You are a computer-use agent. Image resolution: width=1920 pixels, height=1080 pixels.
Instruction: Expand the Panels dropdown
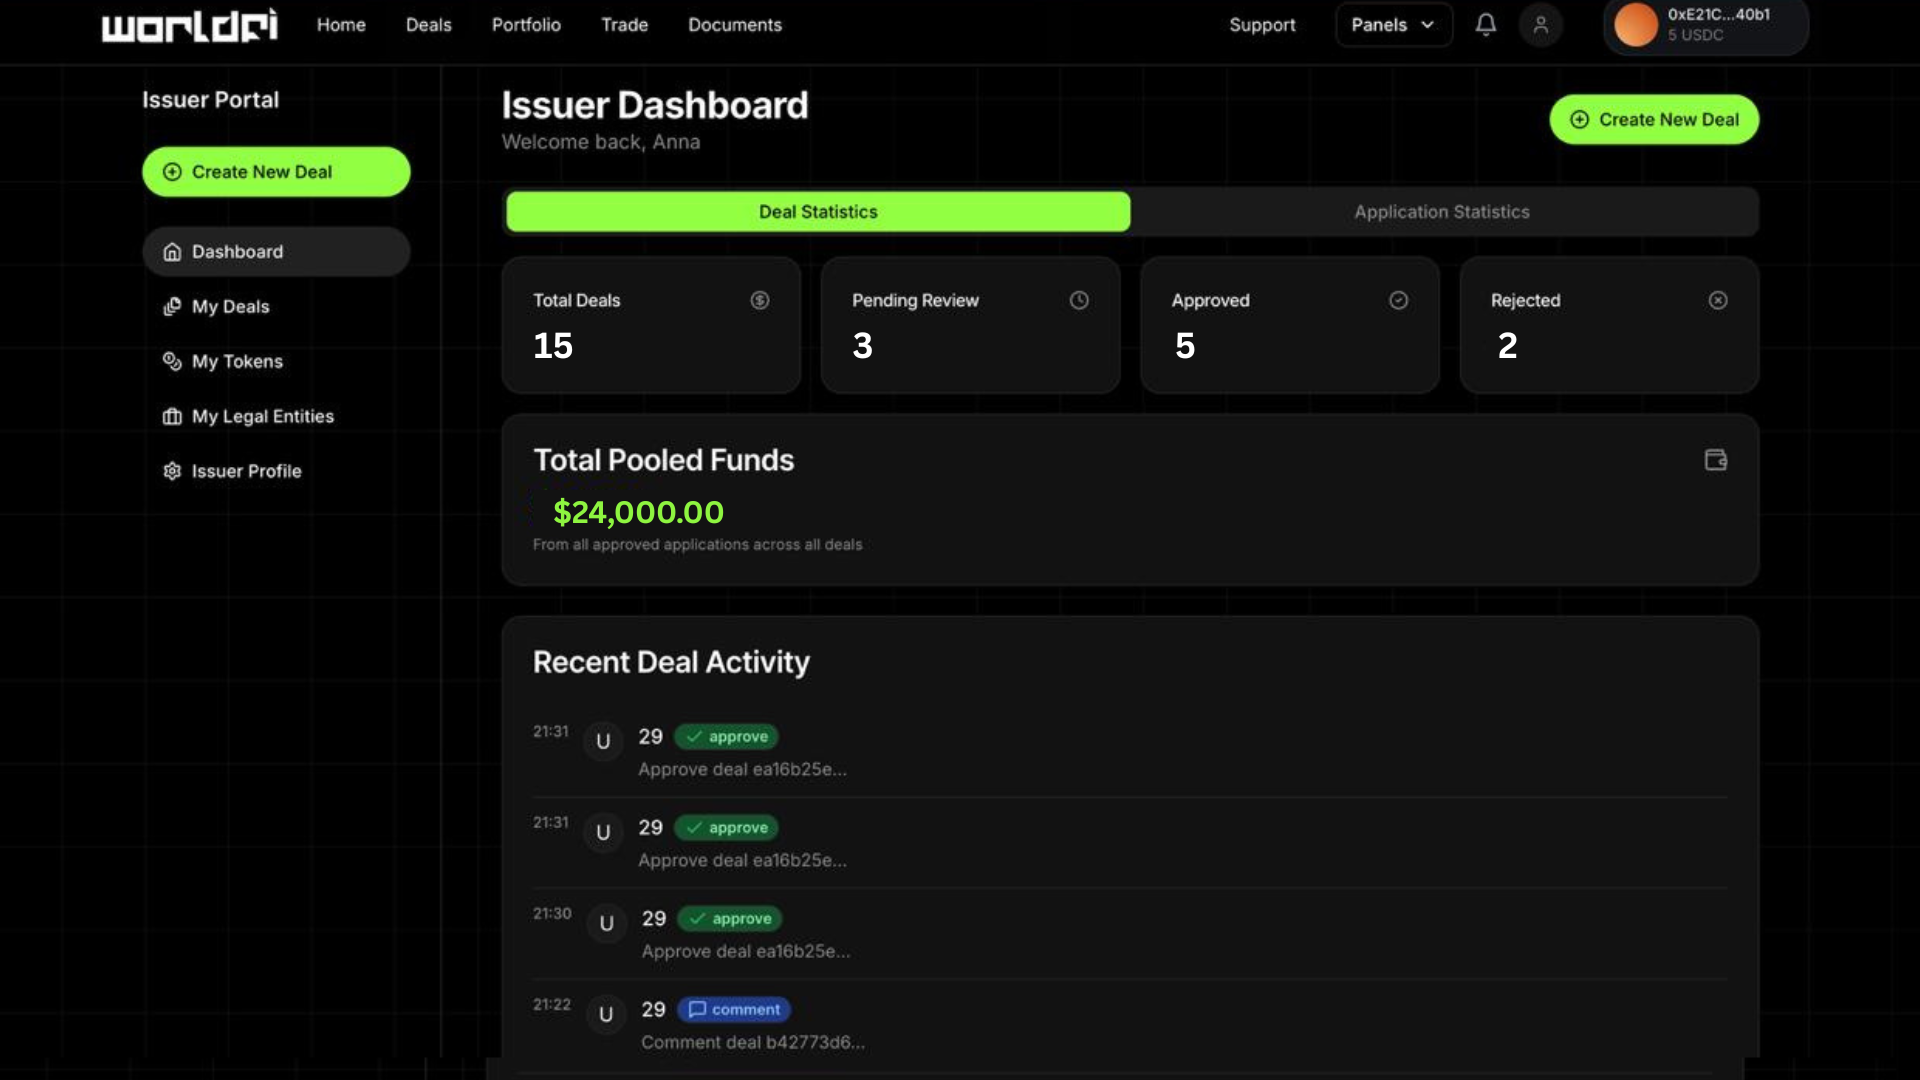click(1393, 25)
